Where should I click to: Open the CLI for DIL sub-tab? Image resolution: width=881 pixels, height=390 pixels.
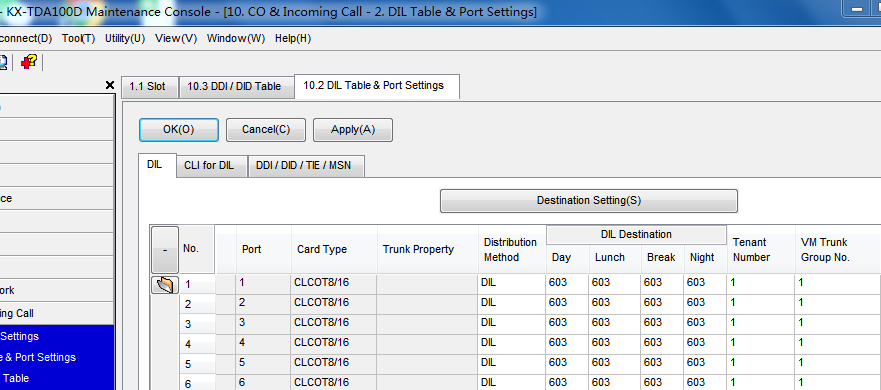(x=212, y=166)
